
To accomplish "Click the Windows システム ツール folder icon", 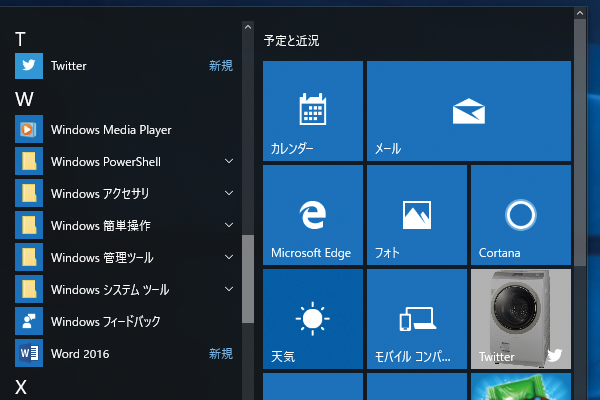I will 29,289.
